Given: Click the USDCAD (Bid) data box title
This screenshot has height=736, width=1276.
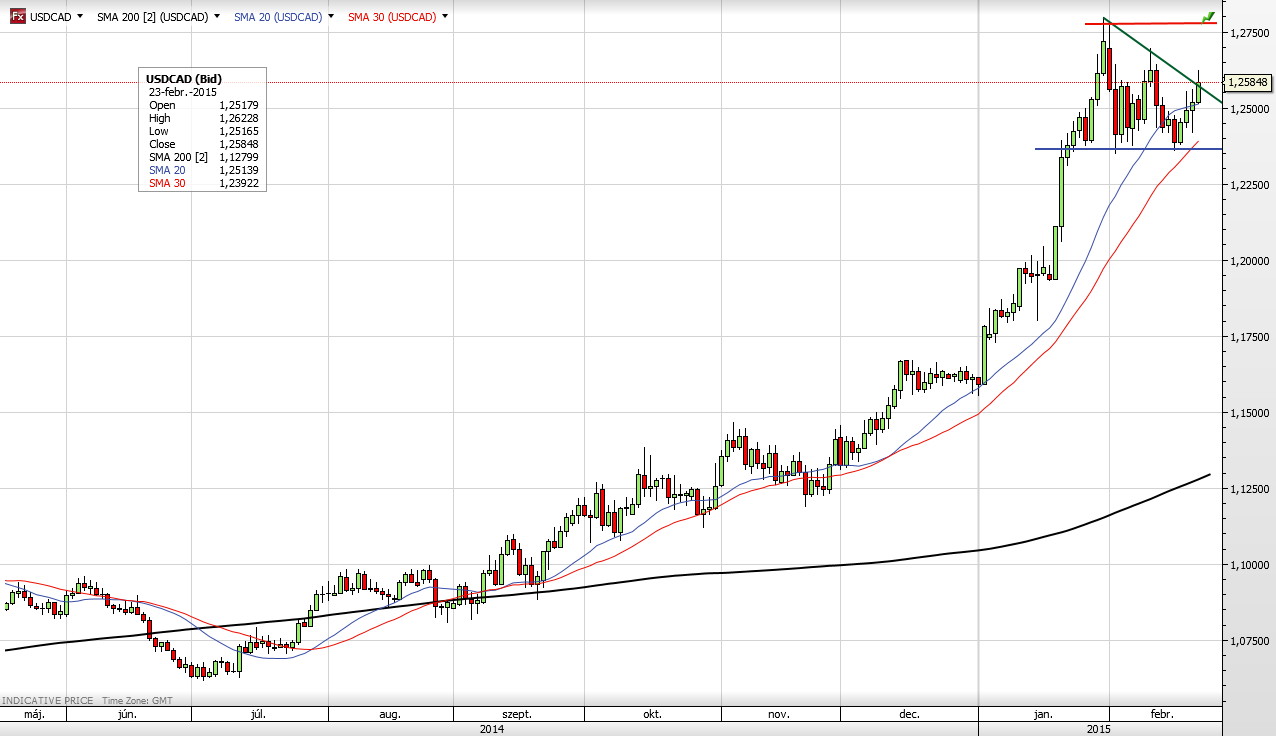Looking at the screenshot, I should (184, 79).
